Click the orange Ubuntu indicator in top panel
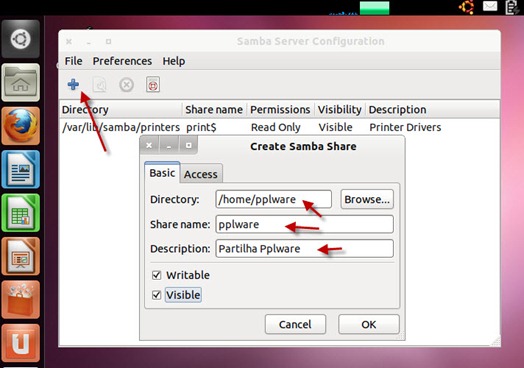 (x=467, y=7)
